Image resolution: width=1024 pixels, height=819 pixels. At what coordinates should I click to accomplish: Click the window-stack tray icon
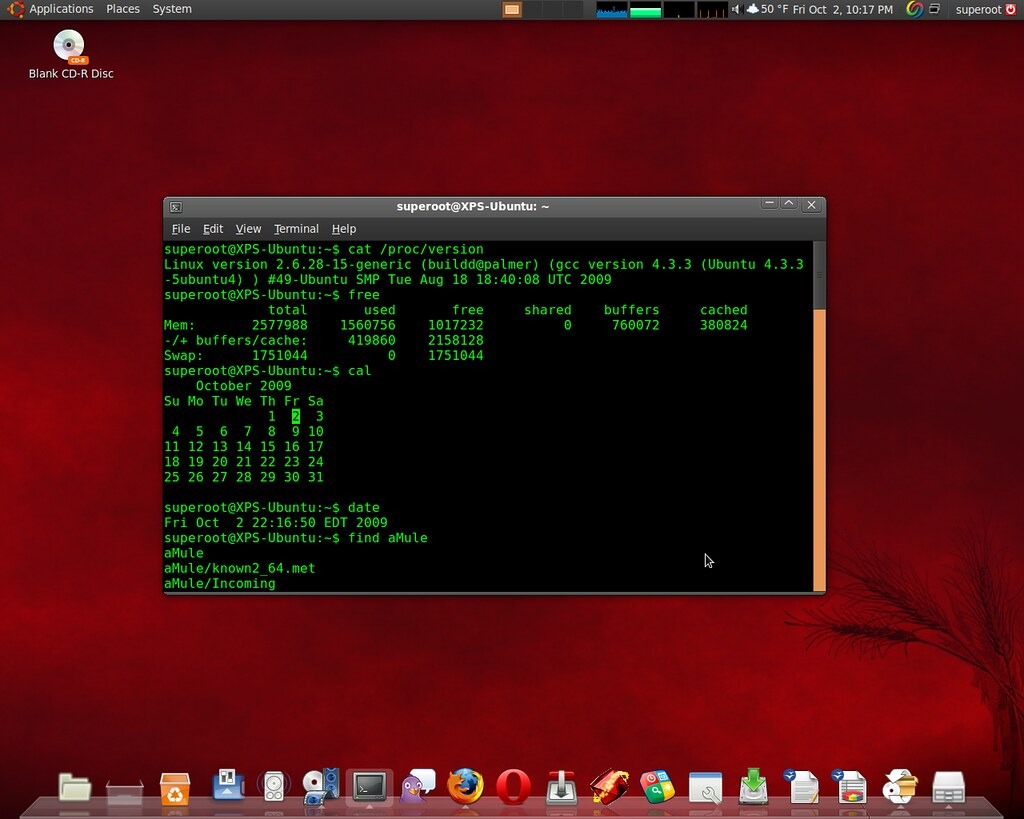point(935,9)
